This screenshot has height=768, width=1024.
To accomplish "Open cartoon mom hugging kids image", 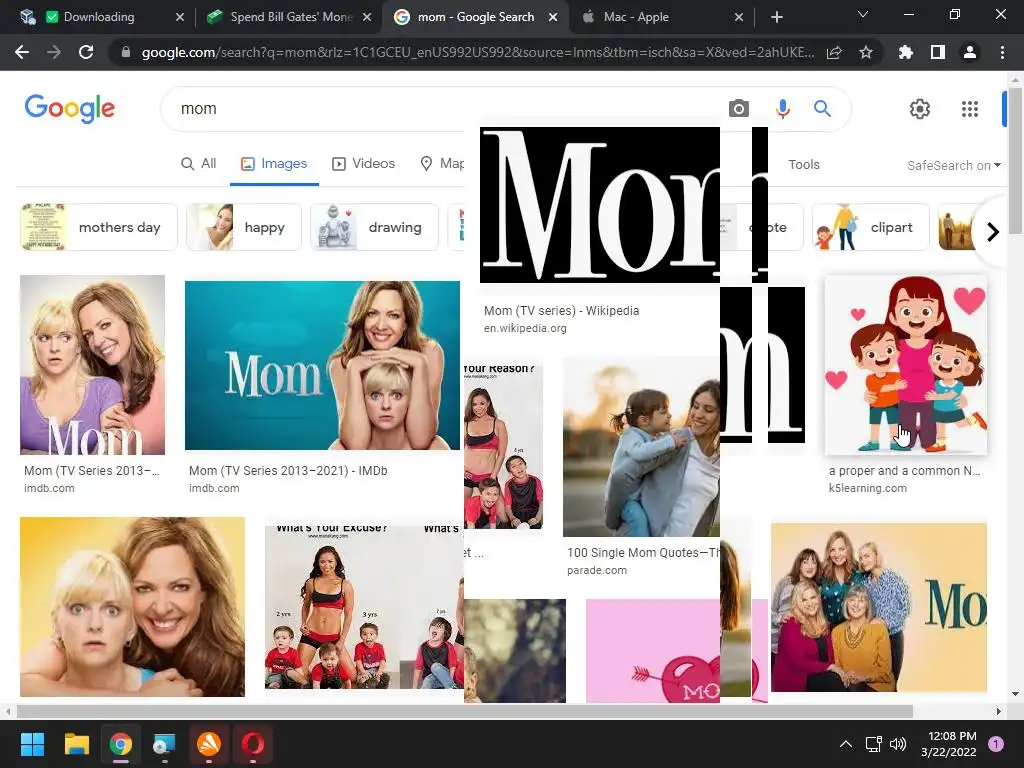I will point(906,364).
